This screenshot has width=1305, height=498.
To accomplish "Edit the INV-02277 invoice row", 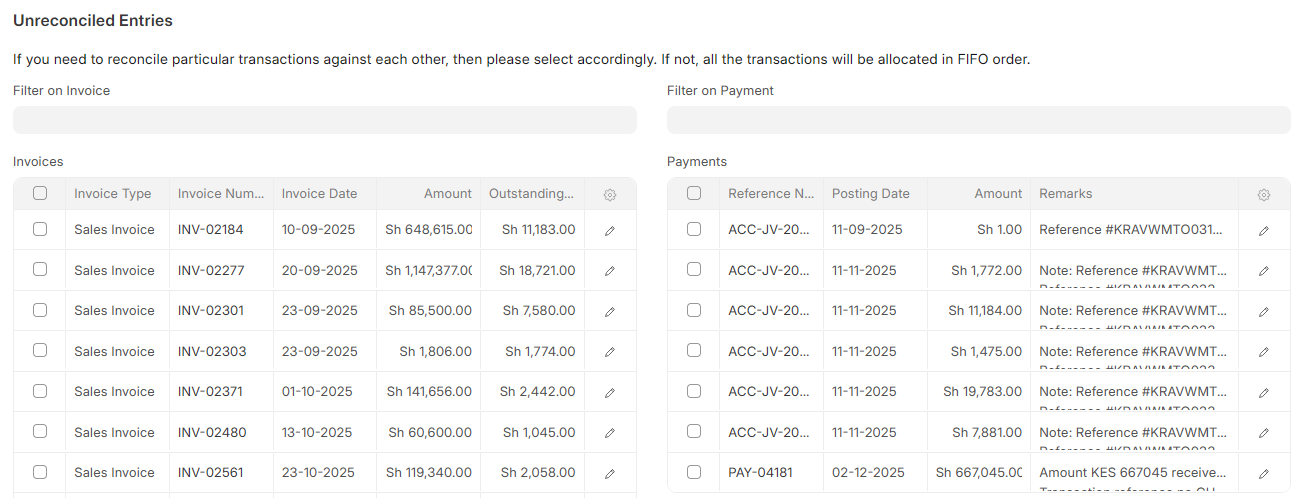I will coord(610,271).
